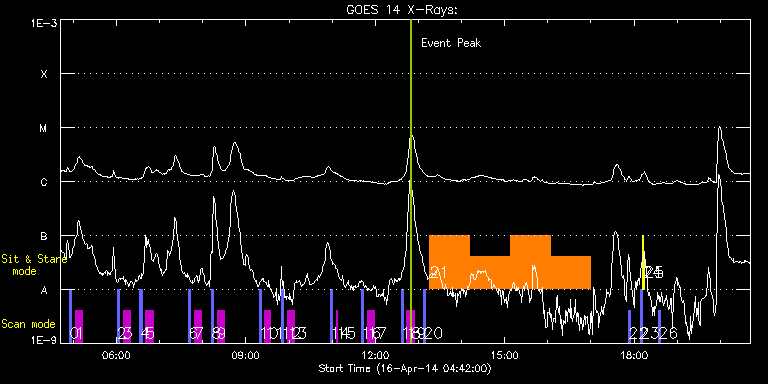This screenshot has height=384, width=768.
Task: Click the blue bar numbered 4
Action: click(x=141, y=316)
